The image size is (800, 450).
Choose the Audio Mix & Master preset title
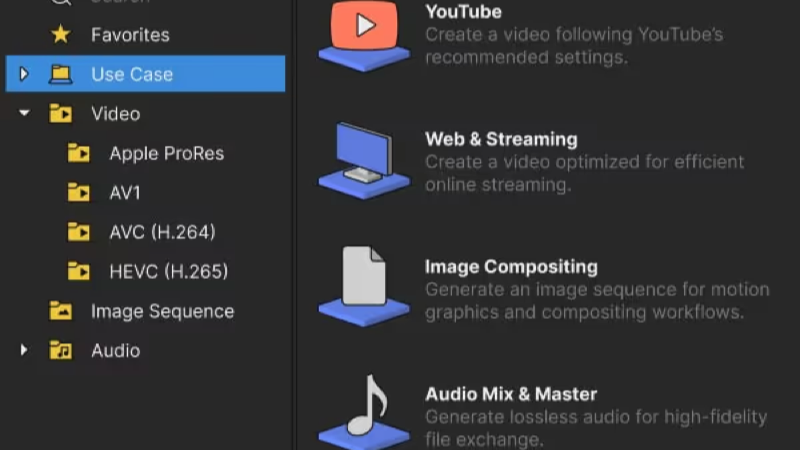click(x=511, y=394)
